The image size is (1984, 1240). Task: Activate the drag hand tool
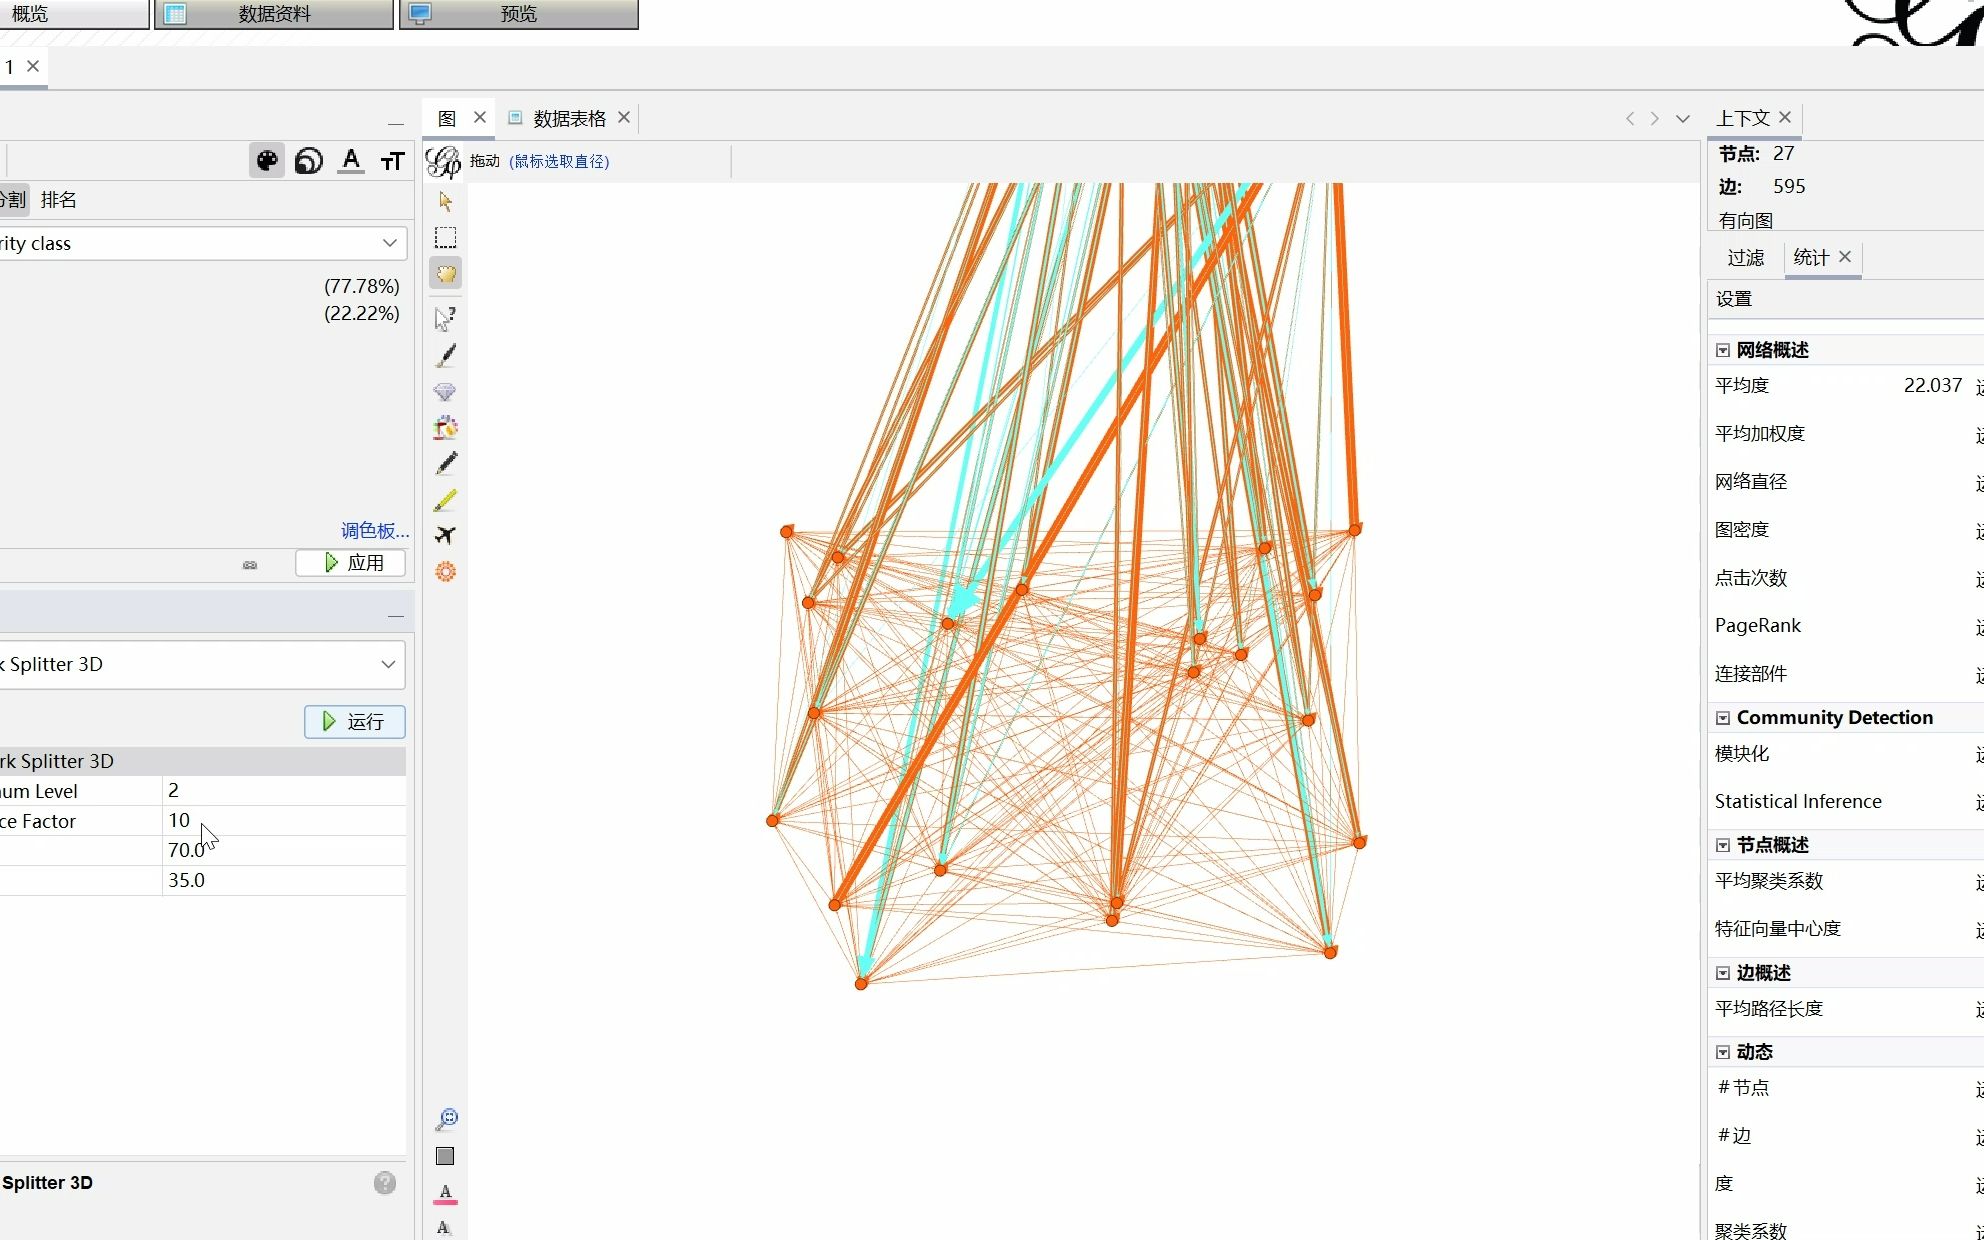coord(445,274)
